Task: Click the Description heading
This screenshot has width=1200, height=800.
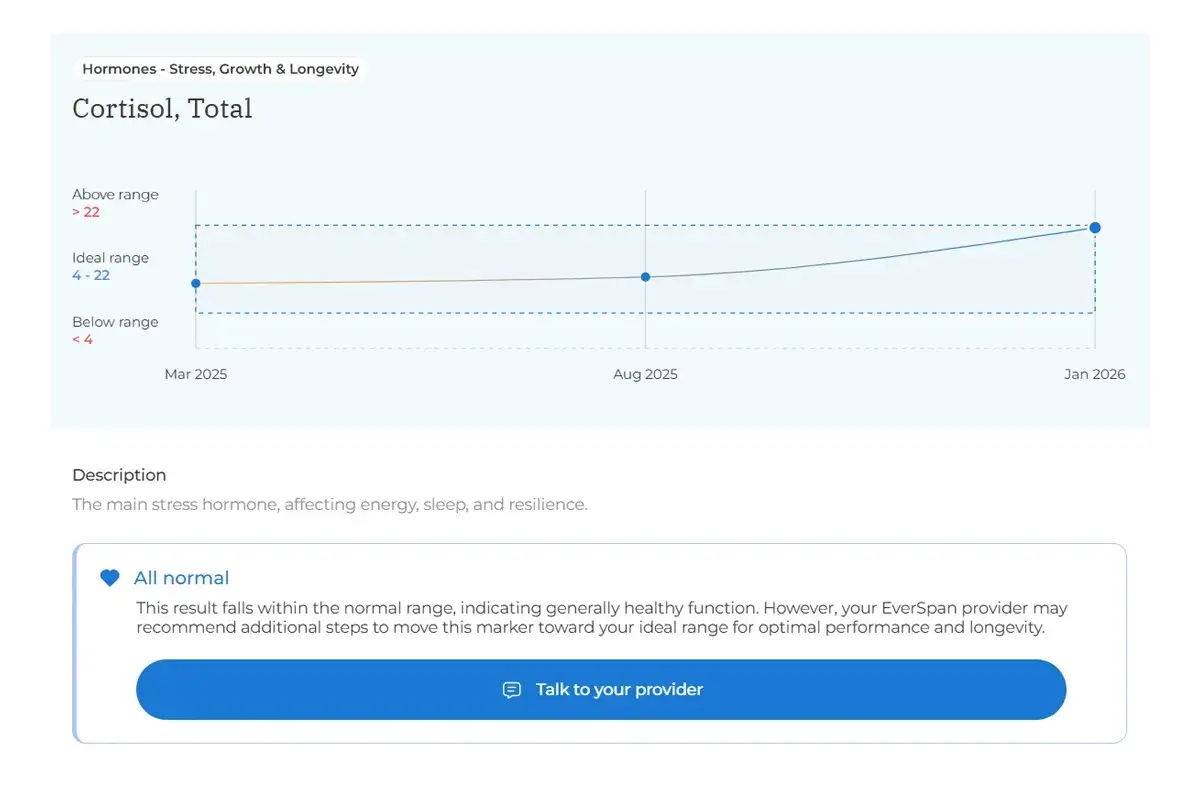Action: (x=119, y=475)
